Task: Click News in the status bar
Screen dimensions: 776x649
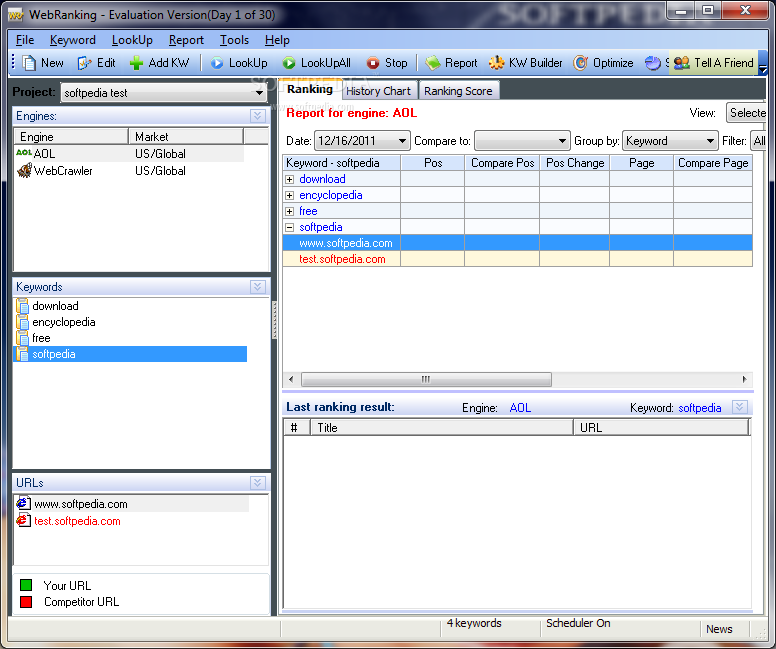Action: [x=719, y=629]
